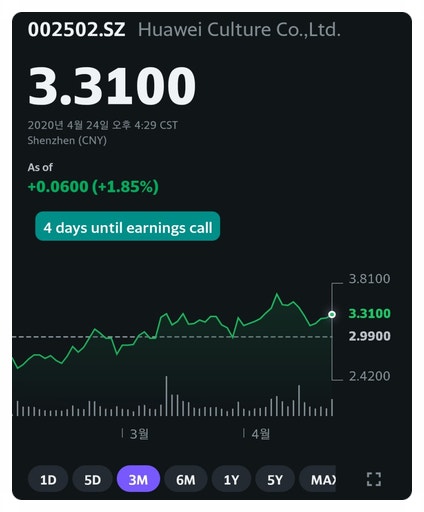This screenshot has height=512, width=424.
Task: Click the large 3.3100 price headline
Action: [x=112, y=86]
